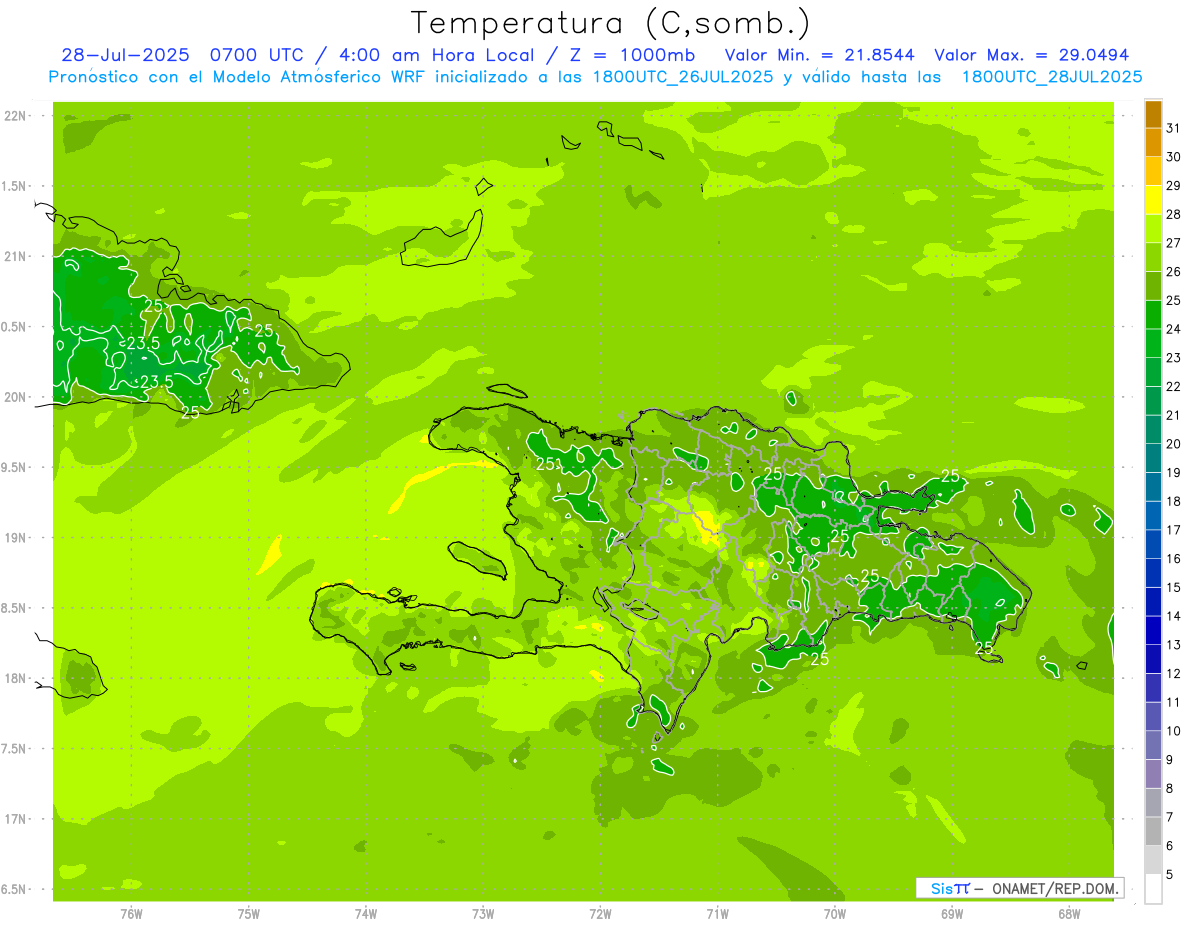Click '1800UTC_28JUL2025' valid-until time text
The width and height of the screenshot is (1200, 927).
1052,77
